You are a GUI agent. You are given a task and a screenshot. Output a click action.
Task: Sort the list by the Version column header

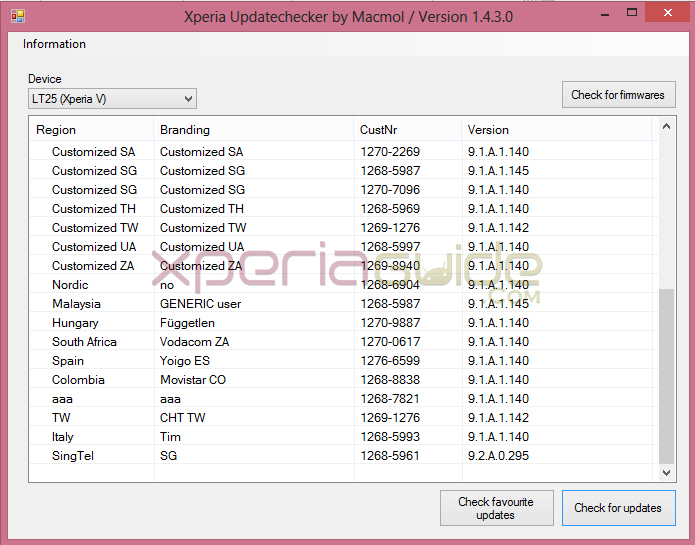tap(556, 130)
